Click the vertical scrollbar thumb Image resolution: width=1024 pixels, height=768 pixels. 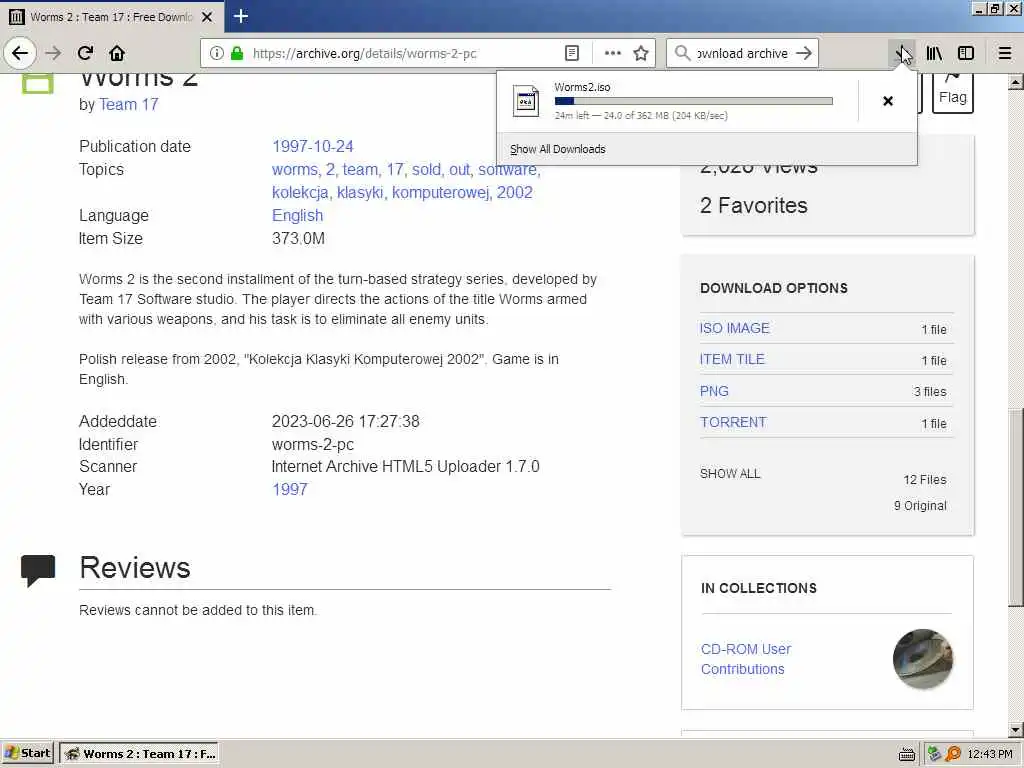pos(1016,508)
